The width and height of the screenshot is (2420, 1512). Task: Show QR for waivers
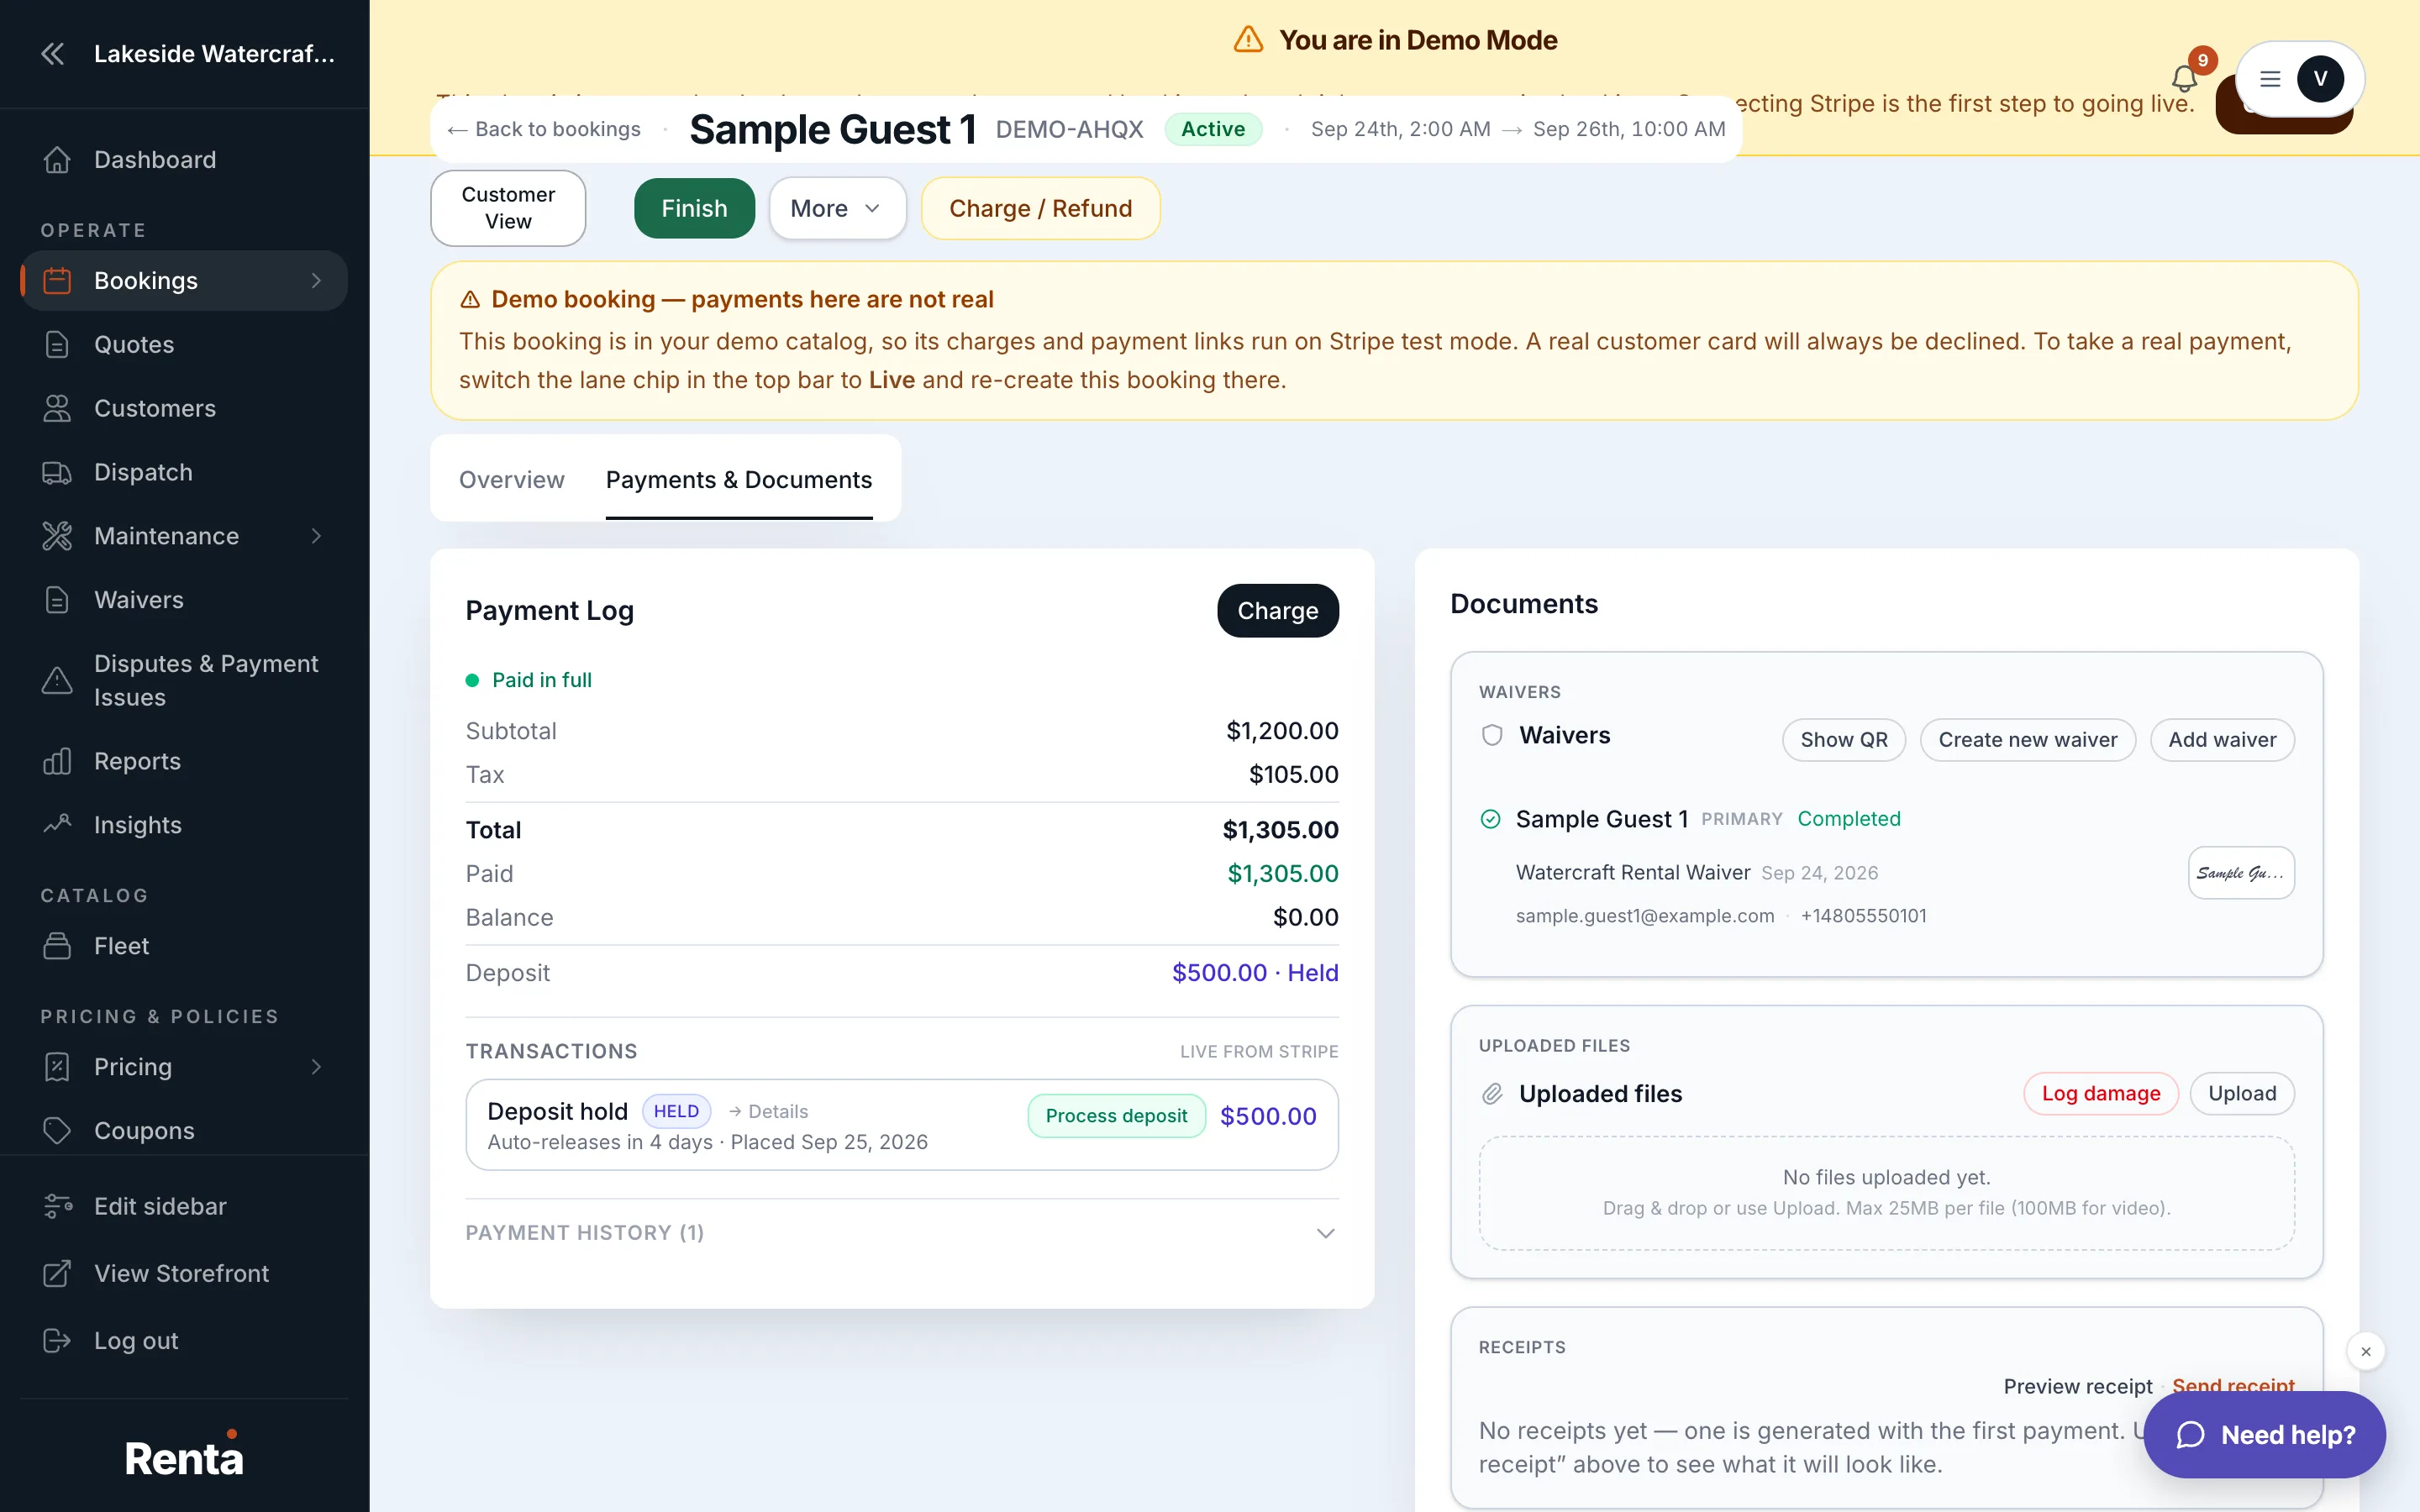[x=1843, y=740]
